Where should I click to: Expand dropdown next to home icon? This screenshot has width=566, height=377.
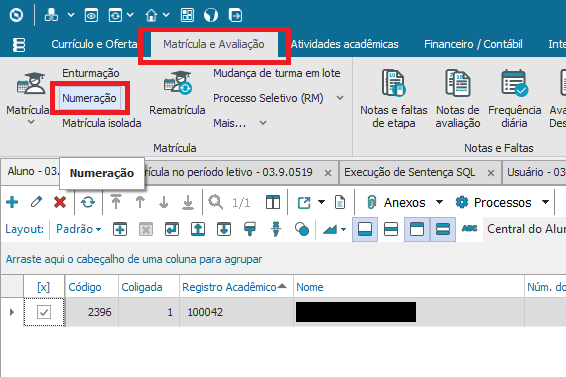point(166,15)
